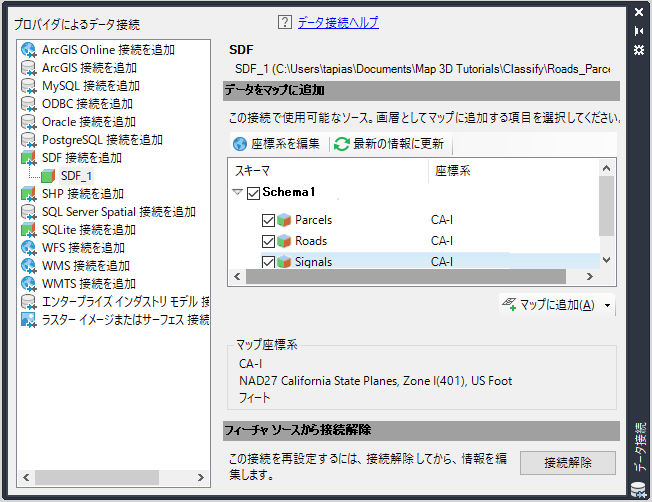This screenshot has height=502, width=652.
Task: Open the データ接続ヘルプ link
Action: point(338,22)
